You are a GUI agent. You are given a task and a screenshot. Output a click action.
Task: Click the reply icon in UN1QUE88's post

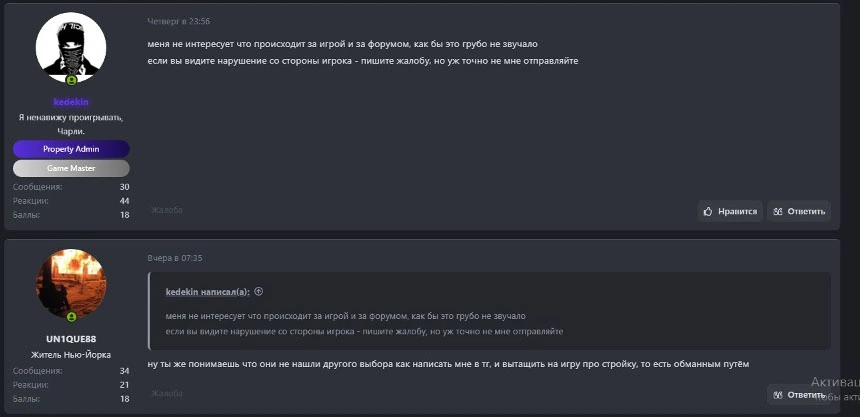tap(778, 394)
